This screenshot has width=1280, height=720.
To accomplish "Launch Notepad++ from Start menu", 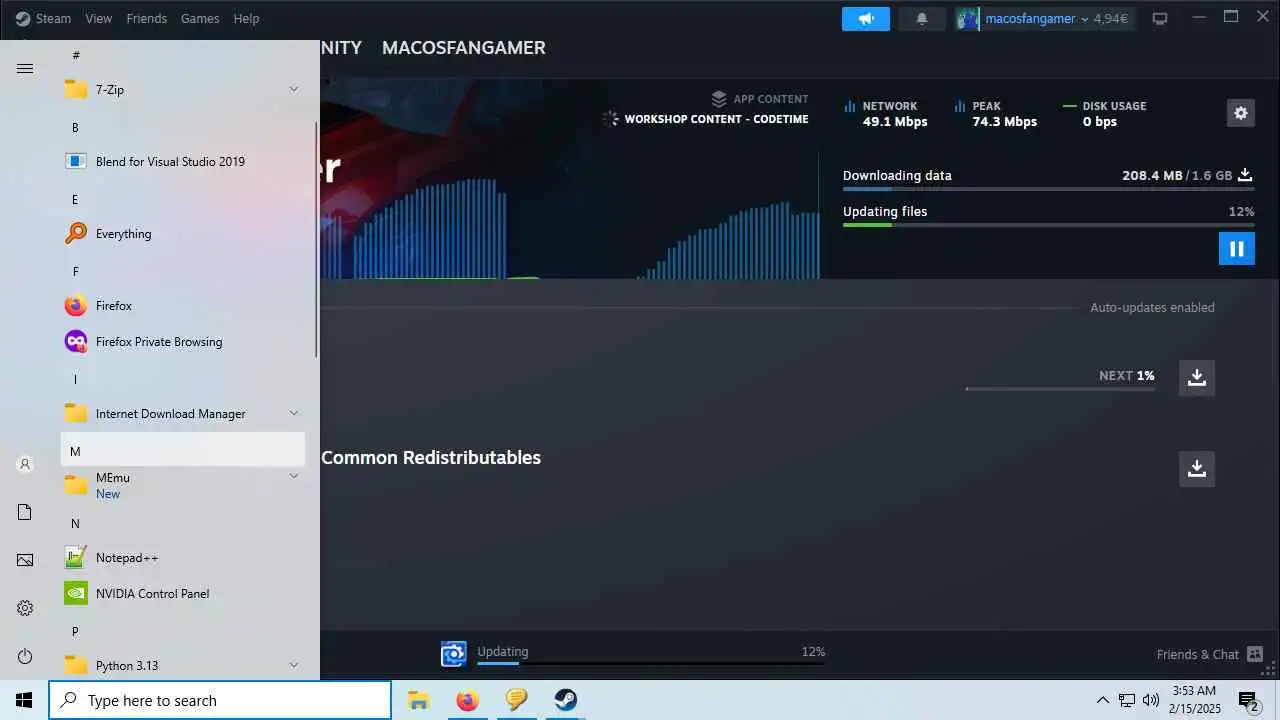I will [183, 557].
